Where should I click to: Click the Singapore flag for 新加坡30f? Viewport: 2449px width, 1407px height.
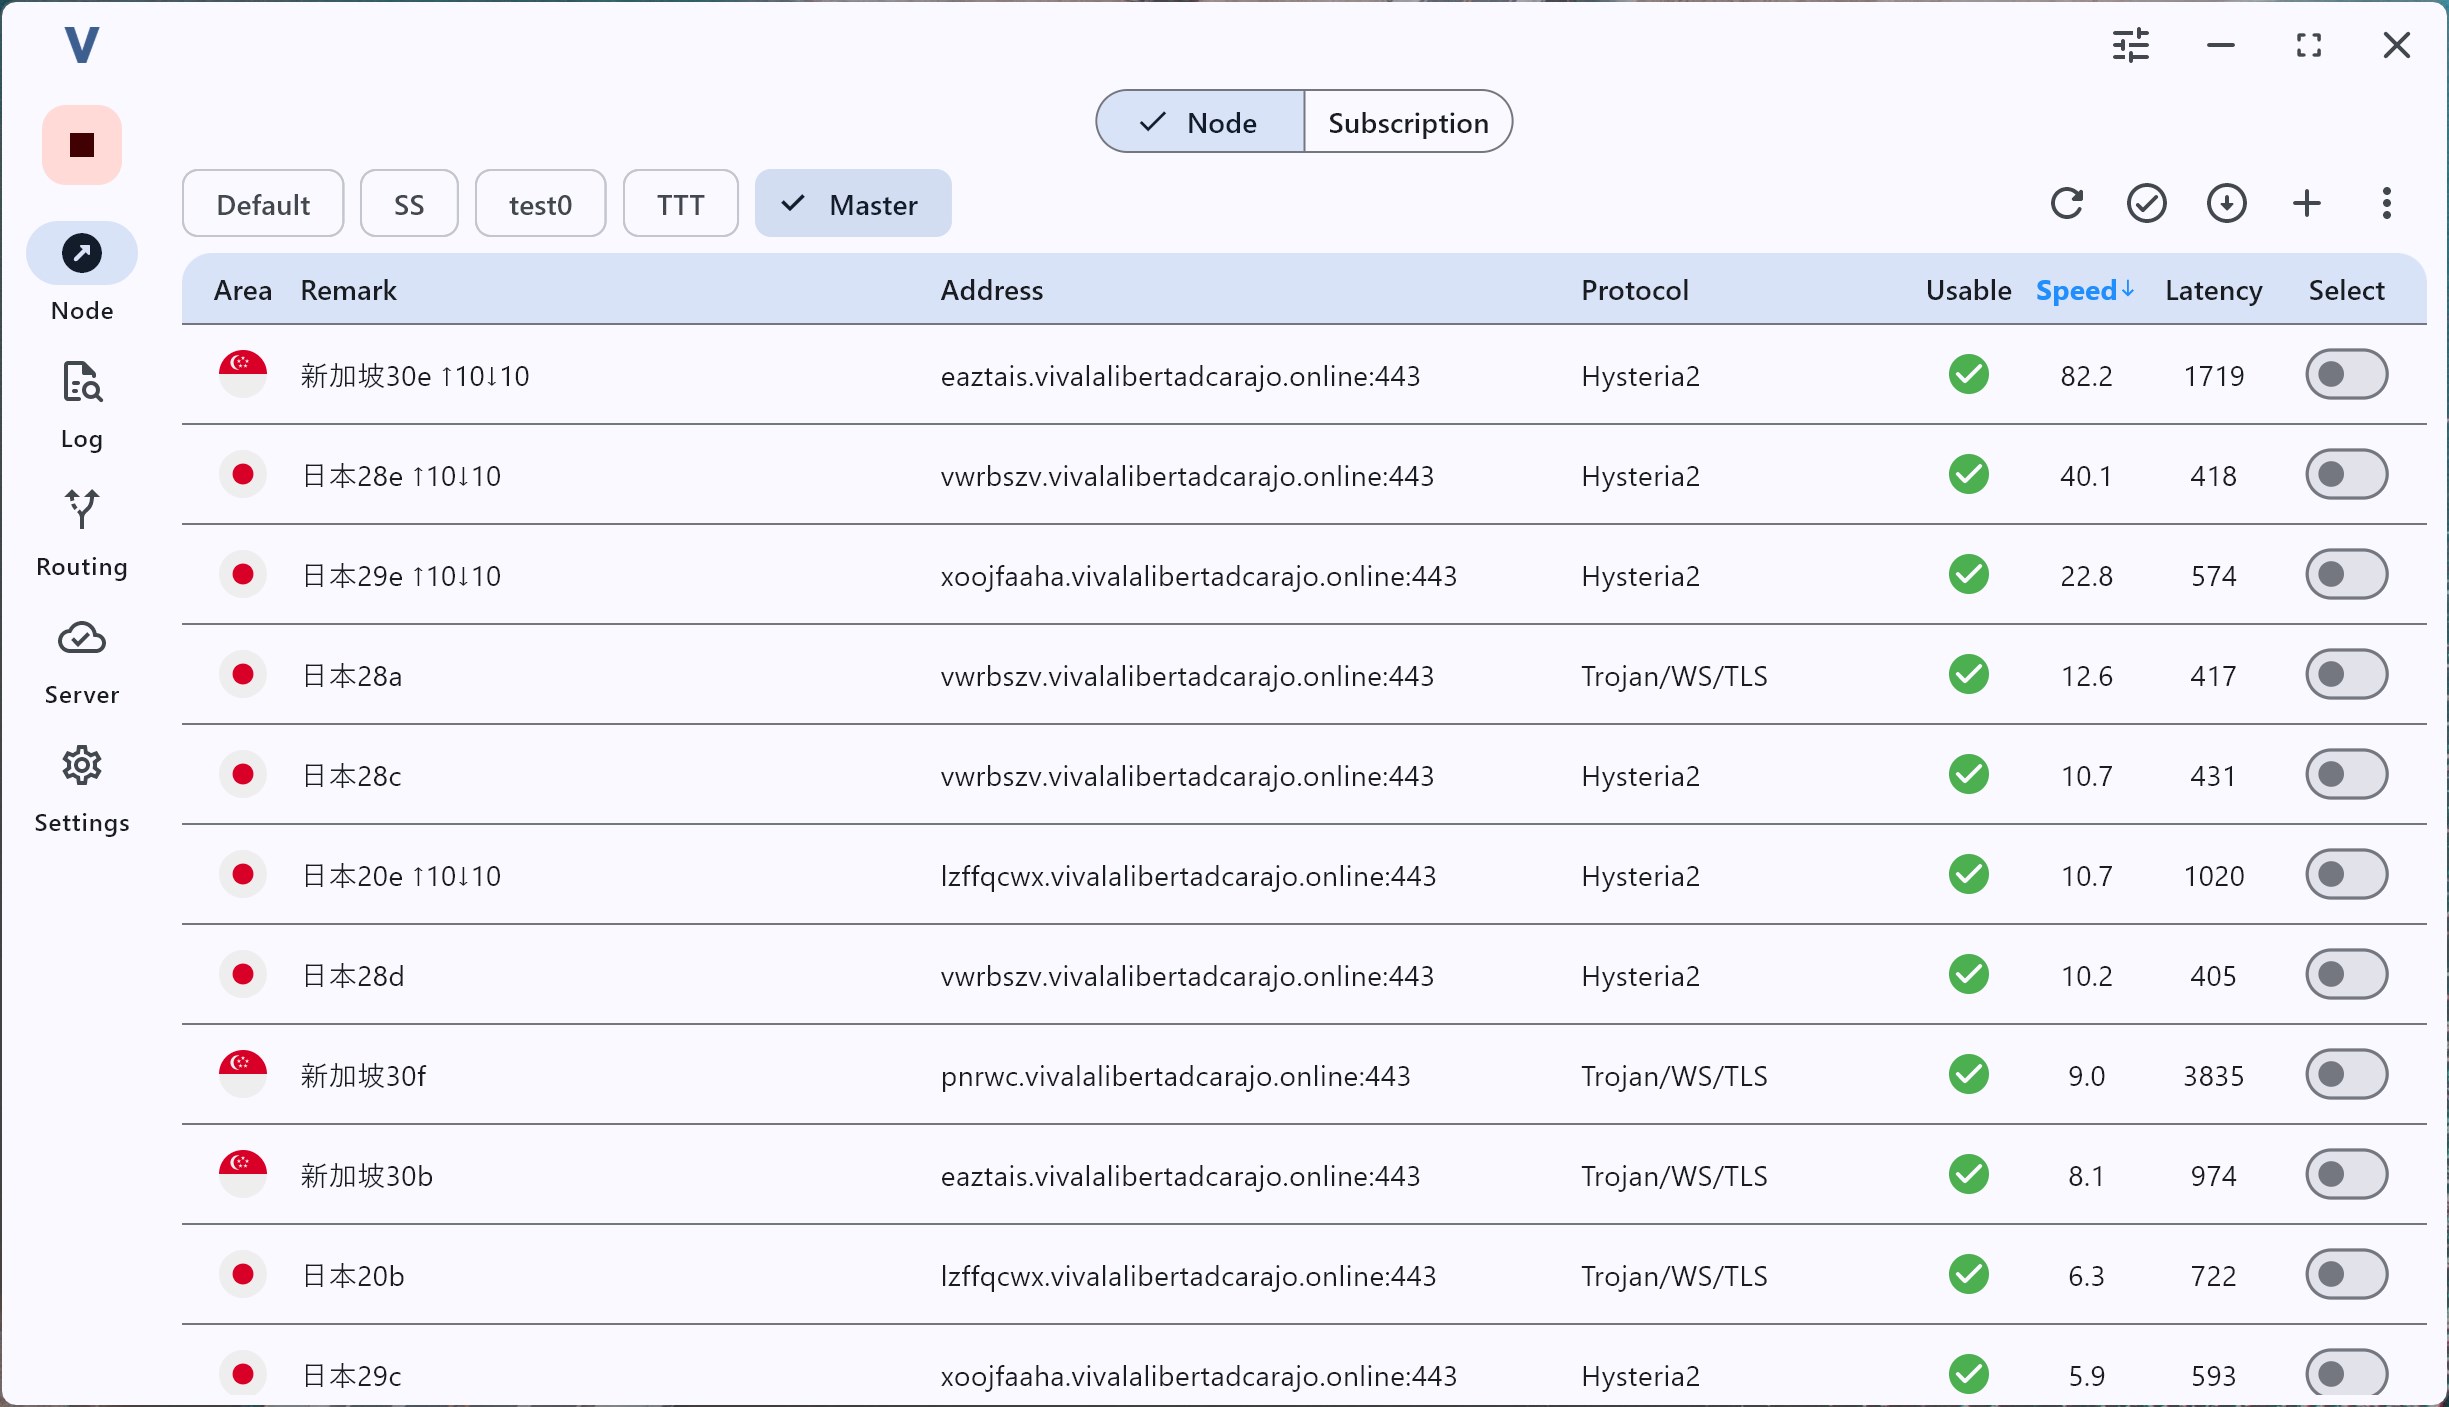243,1075
